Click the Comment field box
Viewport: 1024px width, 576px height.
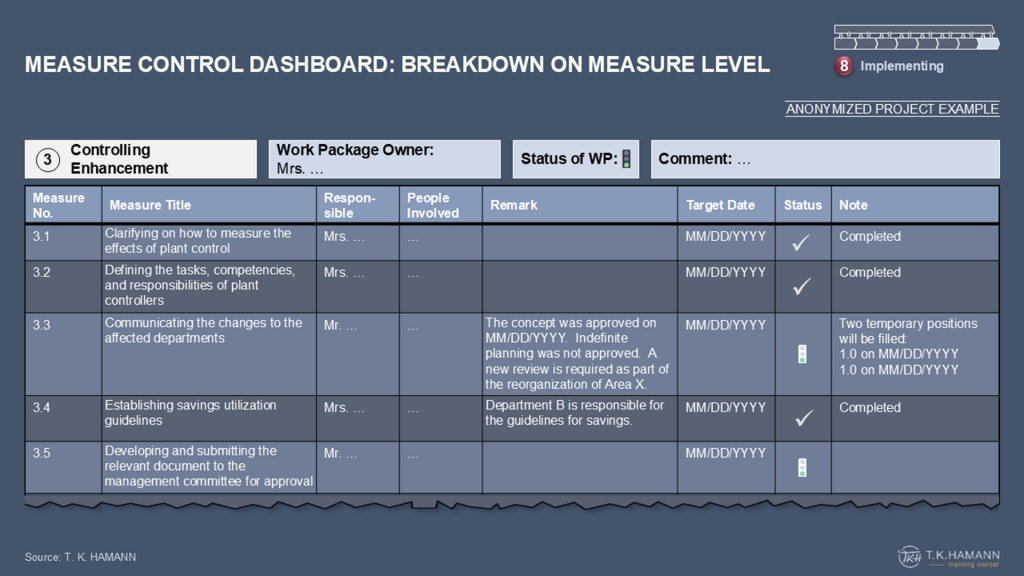825,159
